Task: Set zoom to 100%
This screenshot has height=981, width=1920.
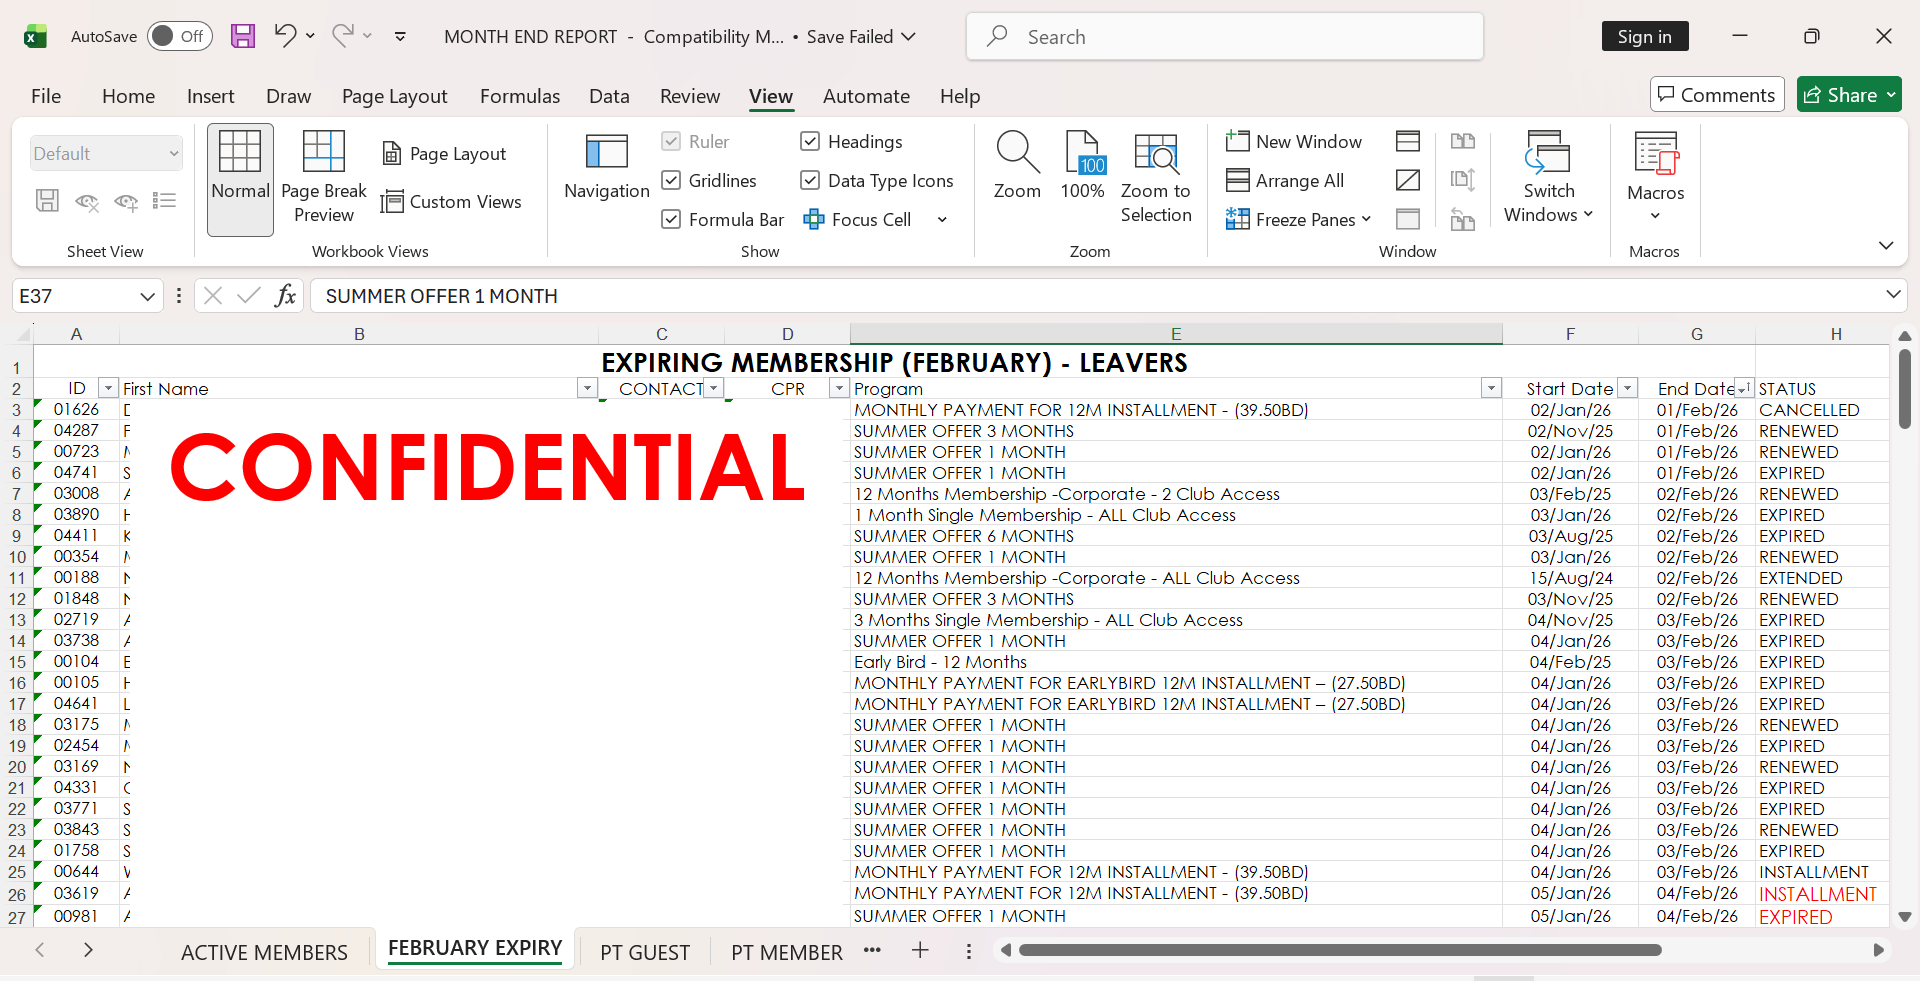Action: click(x=1083, y=166)
